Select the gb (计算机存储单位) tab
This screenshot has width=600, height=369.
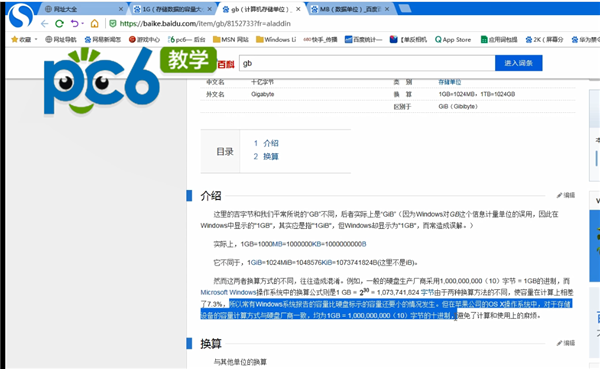[x=260, y=9]
